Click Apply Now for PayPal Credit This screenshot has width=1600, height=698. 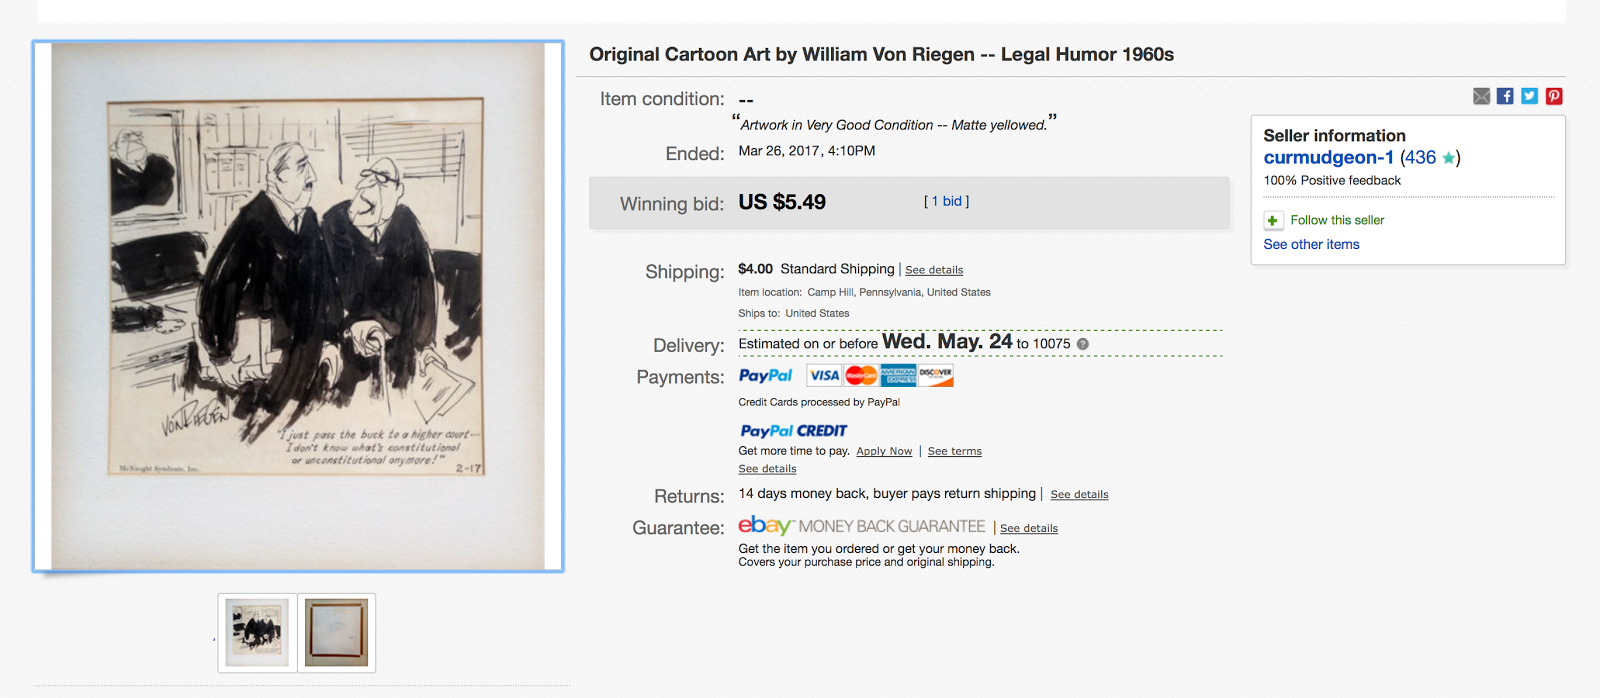[884, 451]
